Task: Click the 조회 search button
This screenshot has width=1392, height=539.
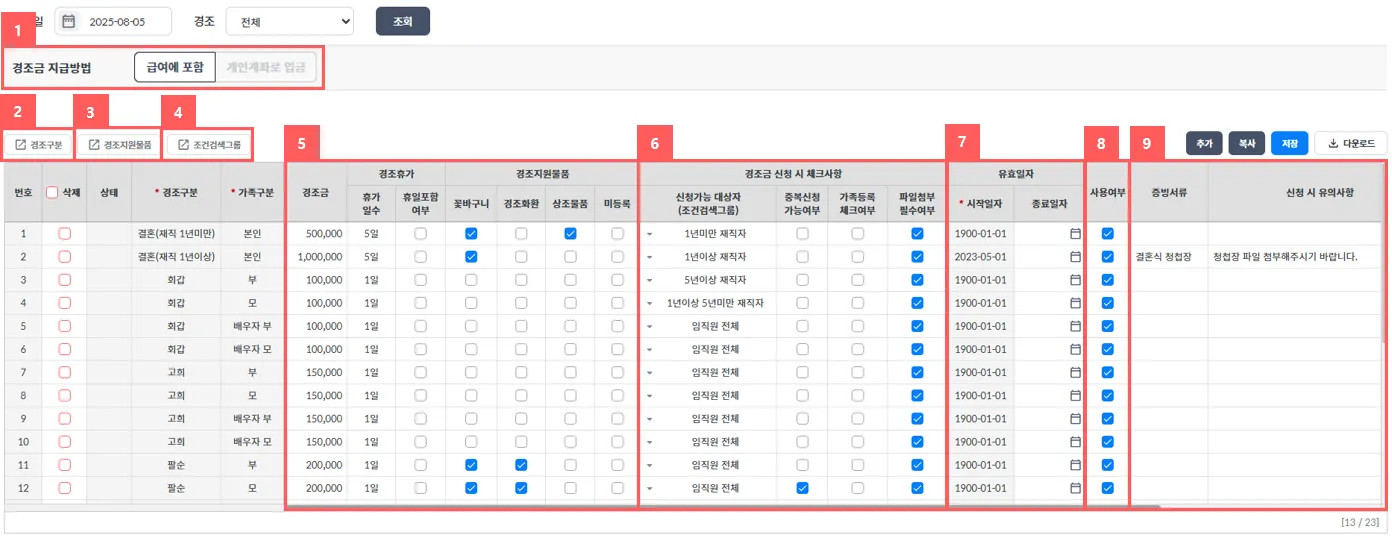Action: pyautogui.click(x=403, y=21)
